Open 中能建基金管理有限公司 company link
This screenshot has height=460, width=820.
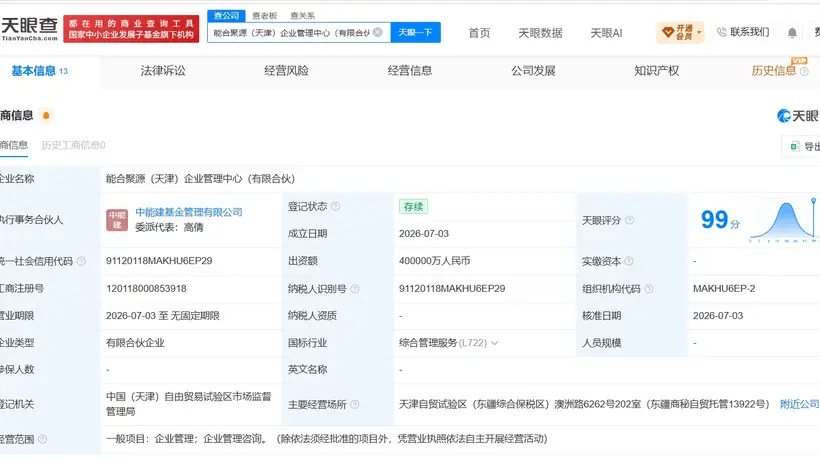pyautogui.click(x=189, y=212)
